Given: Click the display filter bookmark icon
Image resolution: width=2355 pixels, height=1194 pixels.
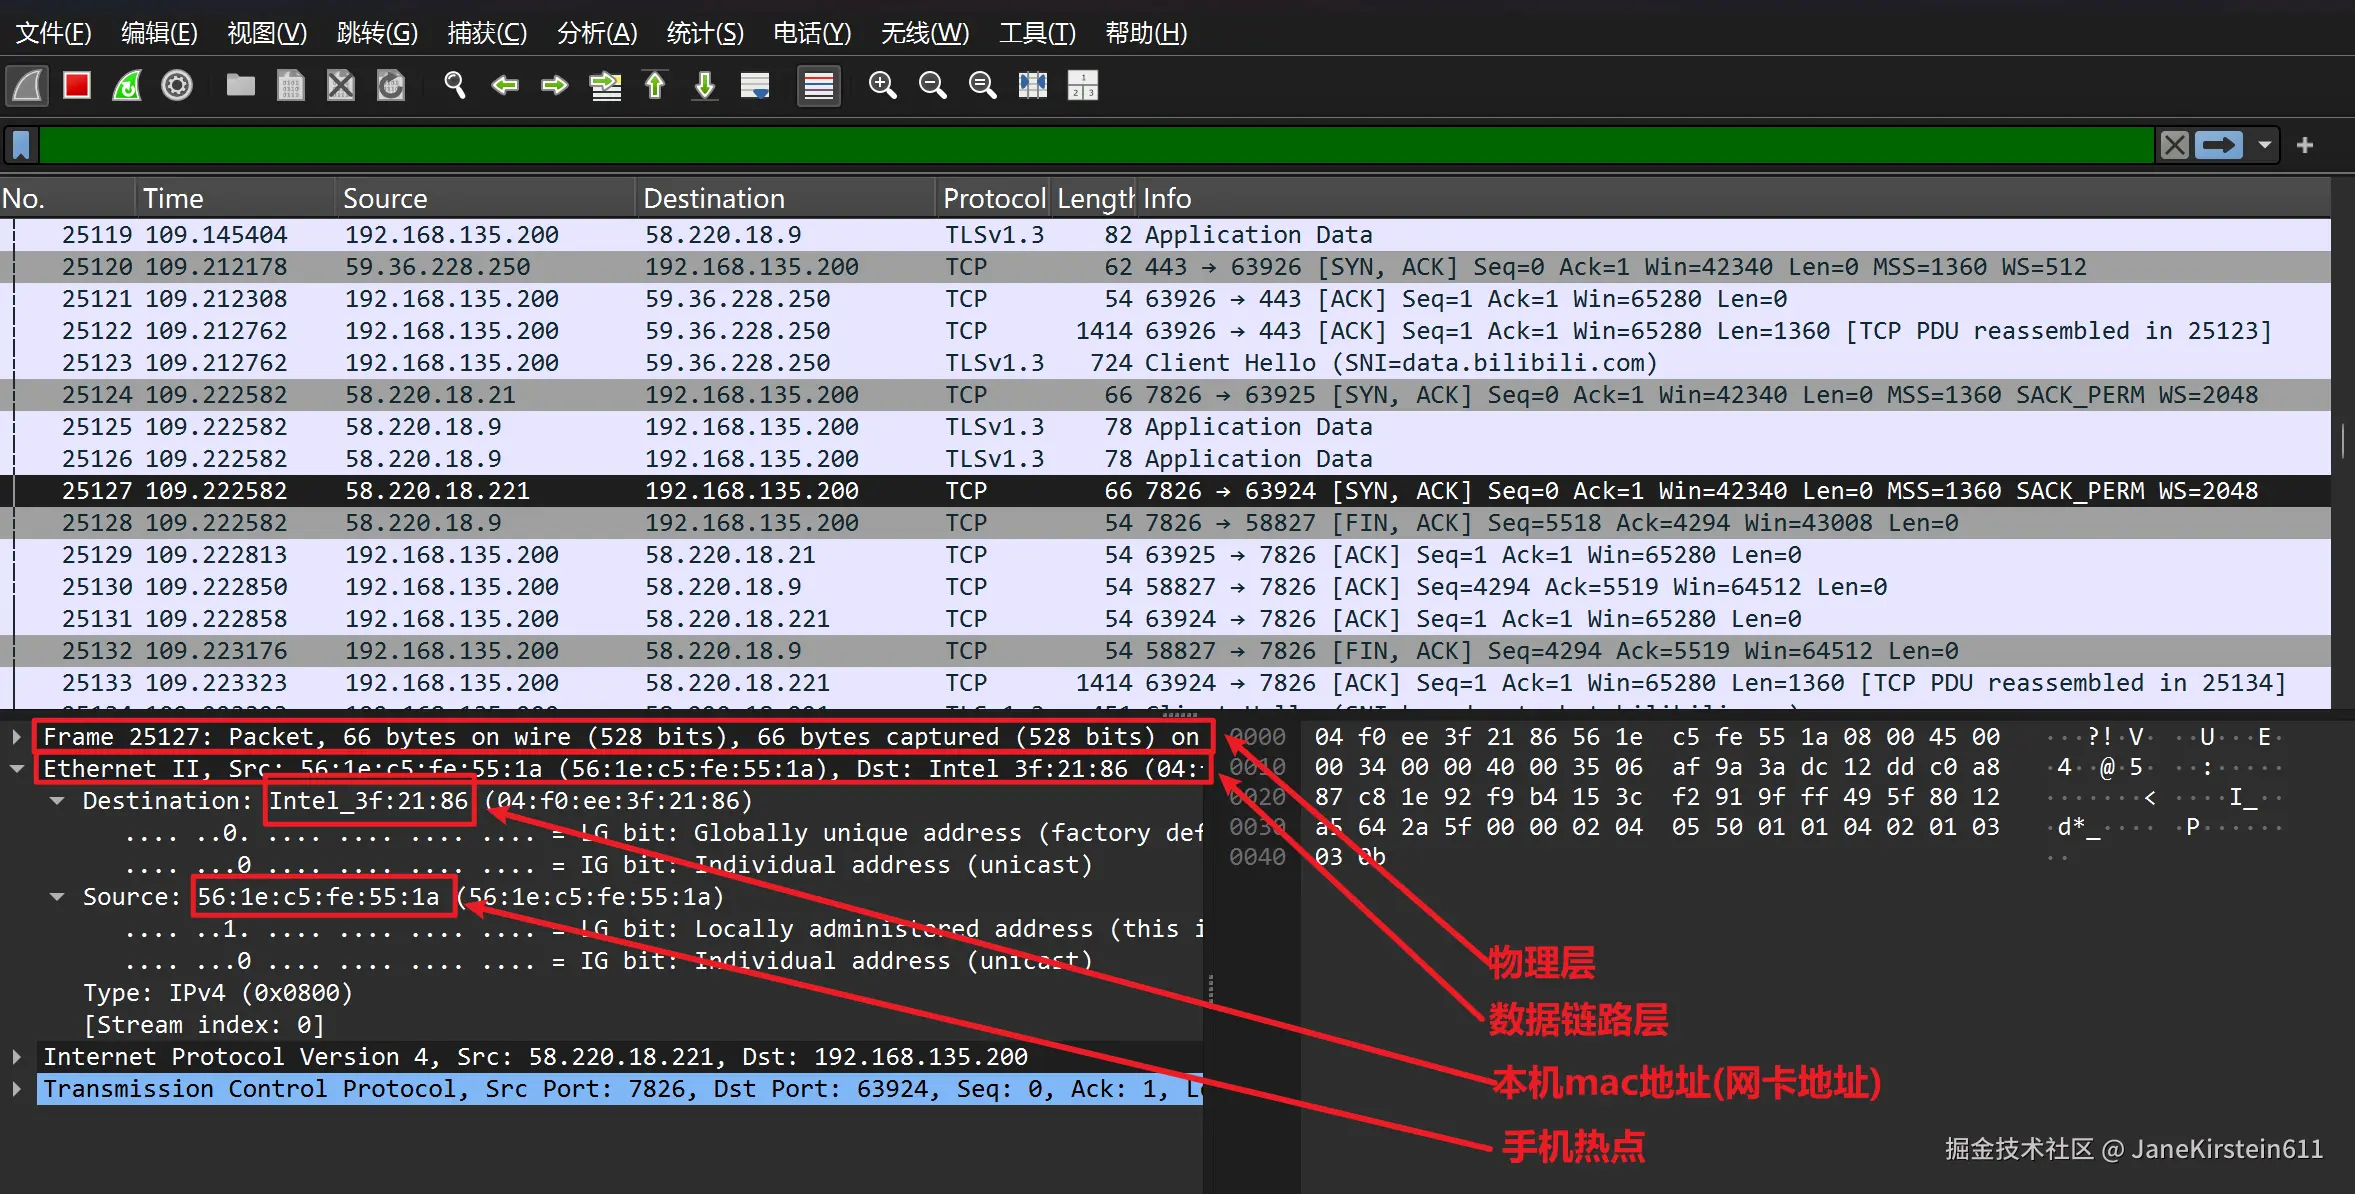Looking at the screenshot, I should coord(21,145).
